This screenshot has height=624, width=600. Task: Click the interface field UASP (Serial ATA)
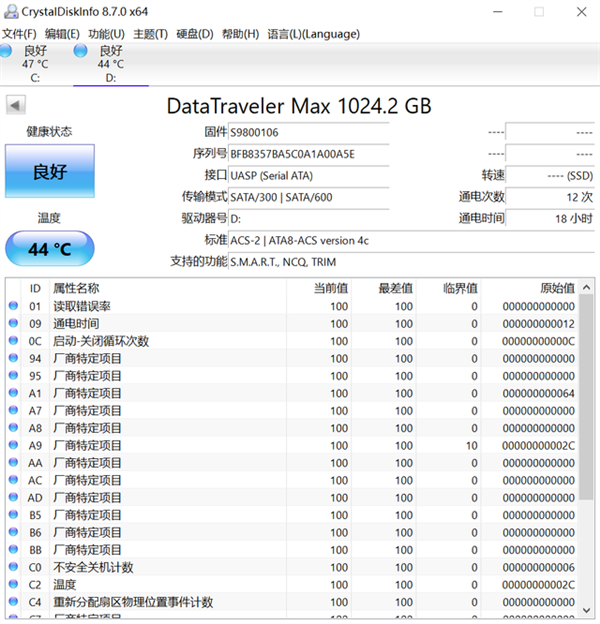[309, 176]
